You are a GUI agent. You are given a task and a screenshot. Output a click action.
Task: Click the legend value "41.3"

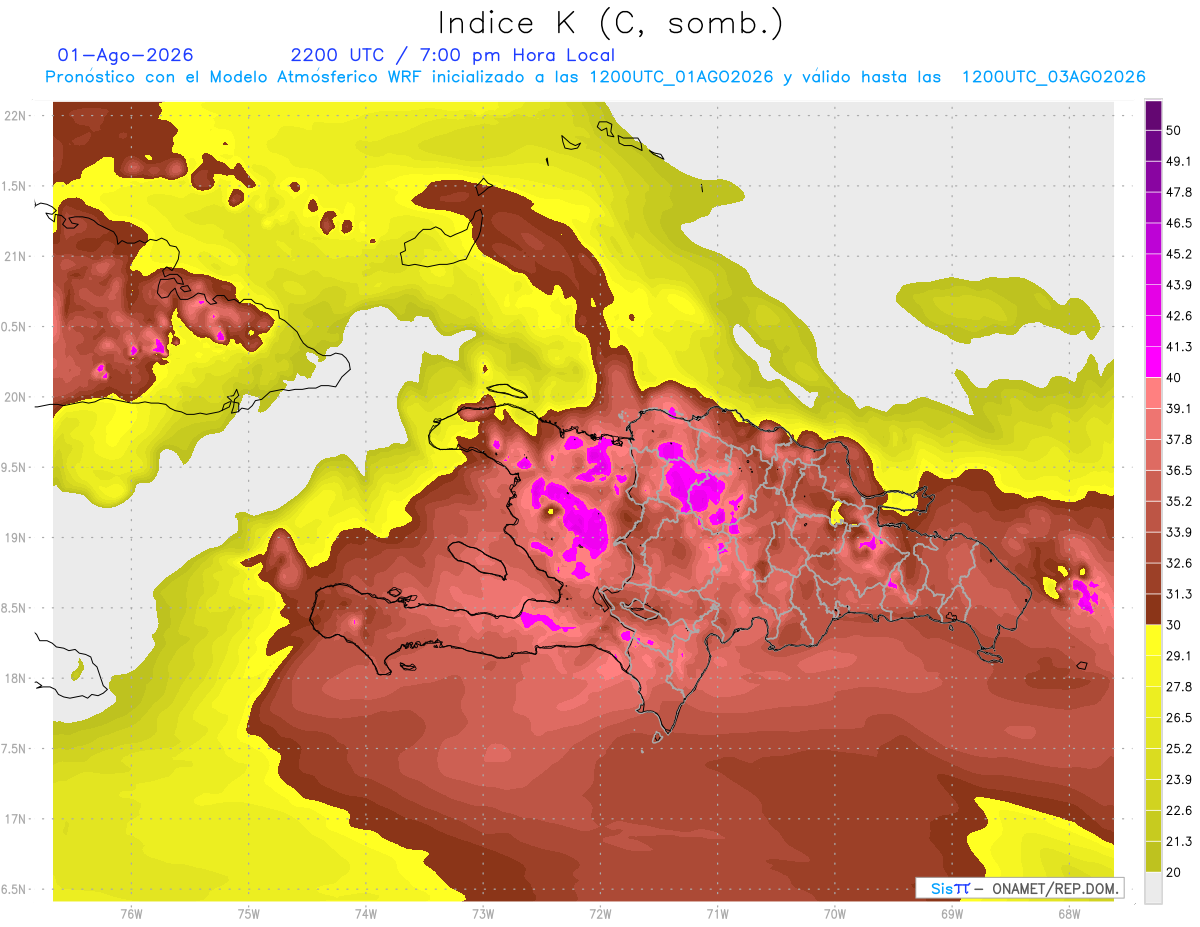tap(1179, 347)
